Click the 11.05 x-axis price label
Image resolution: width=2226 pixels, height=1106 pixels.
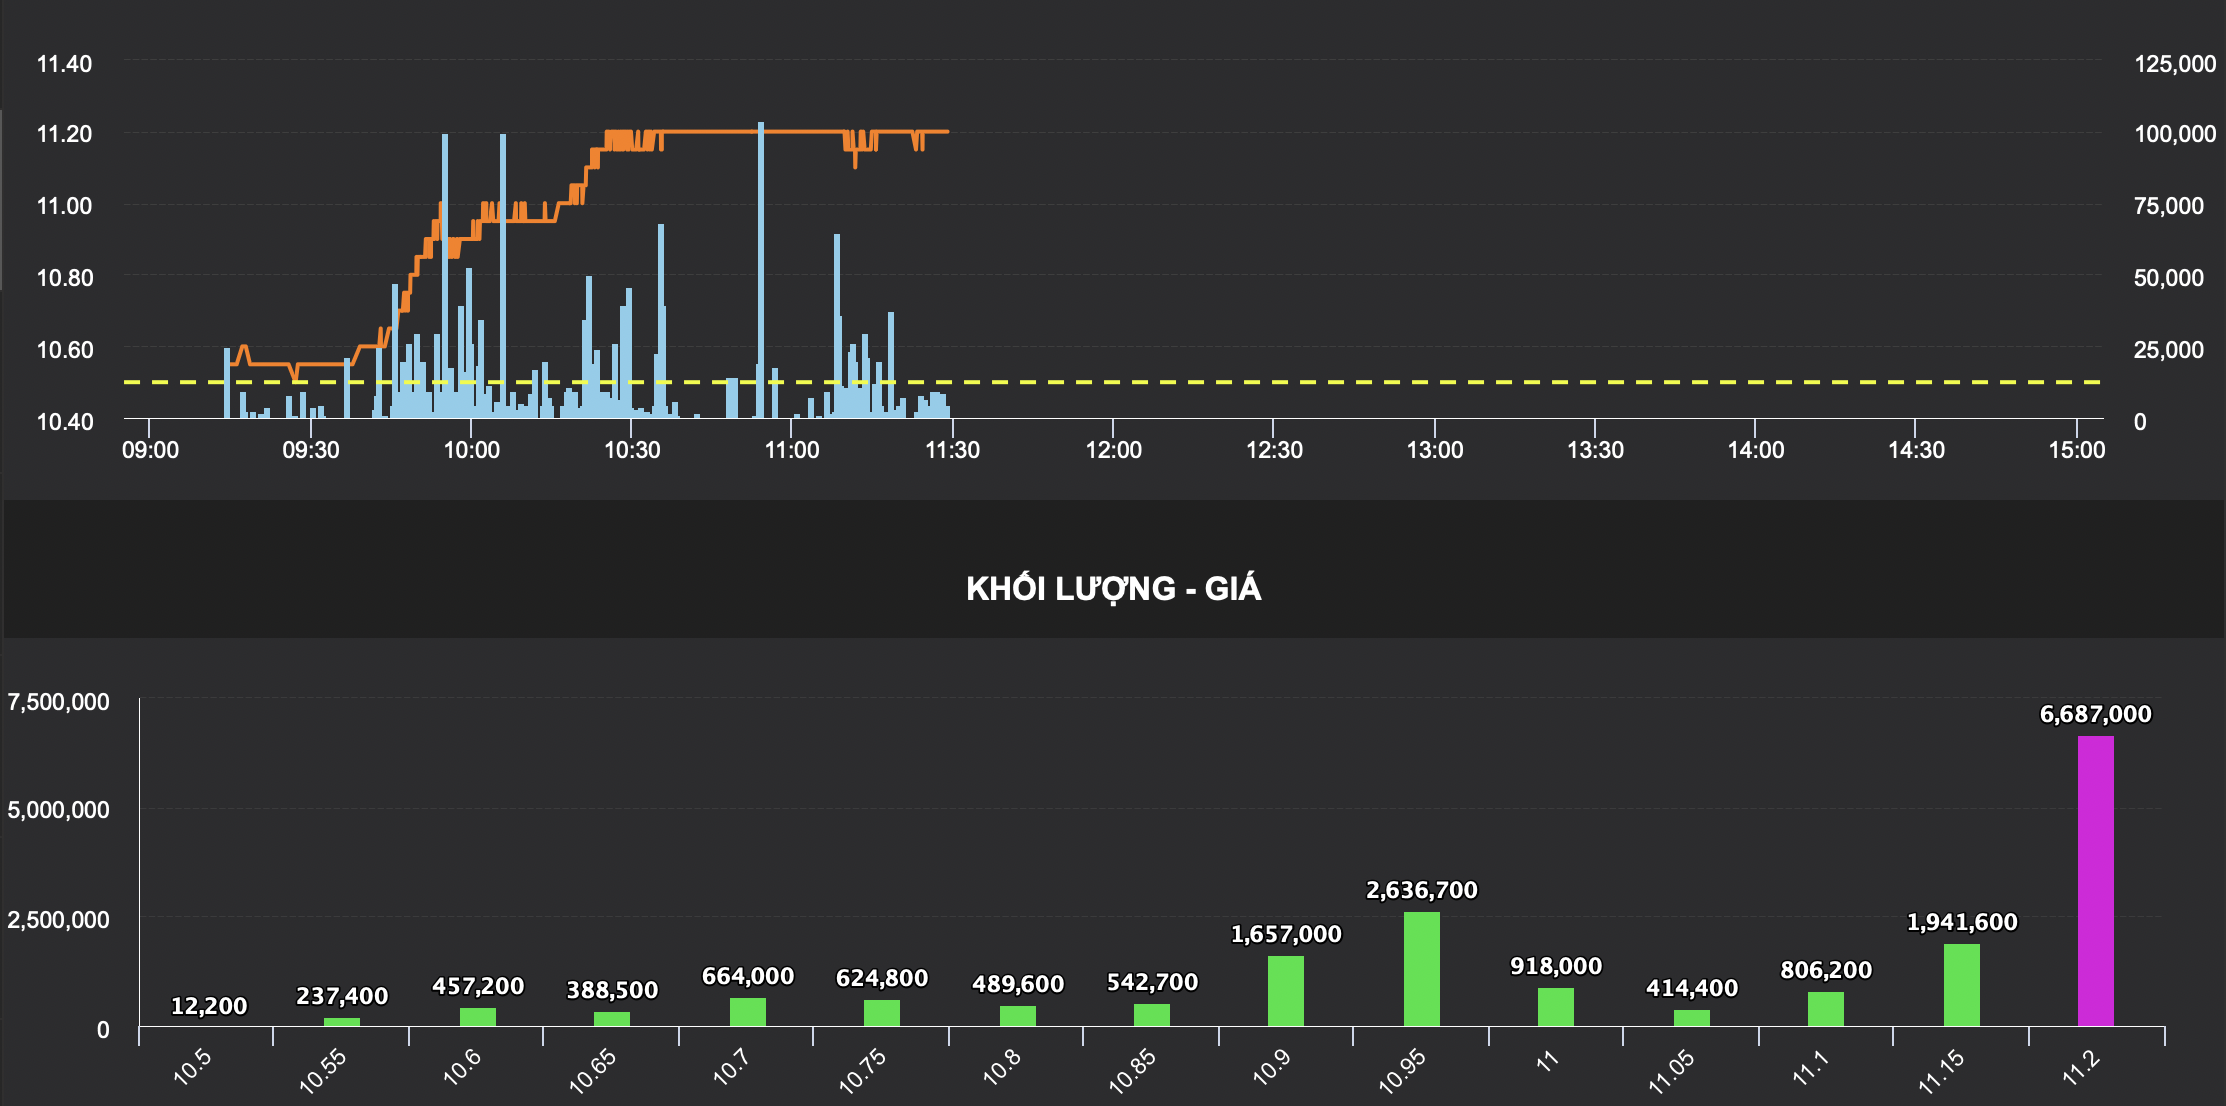pos(1671,1071)
